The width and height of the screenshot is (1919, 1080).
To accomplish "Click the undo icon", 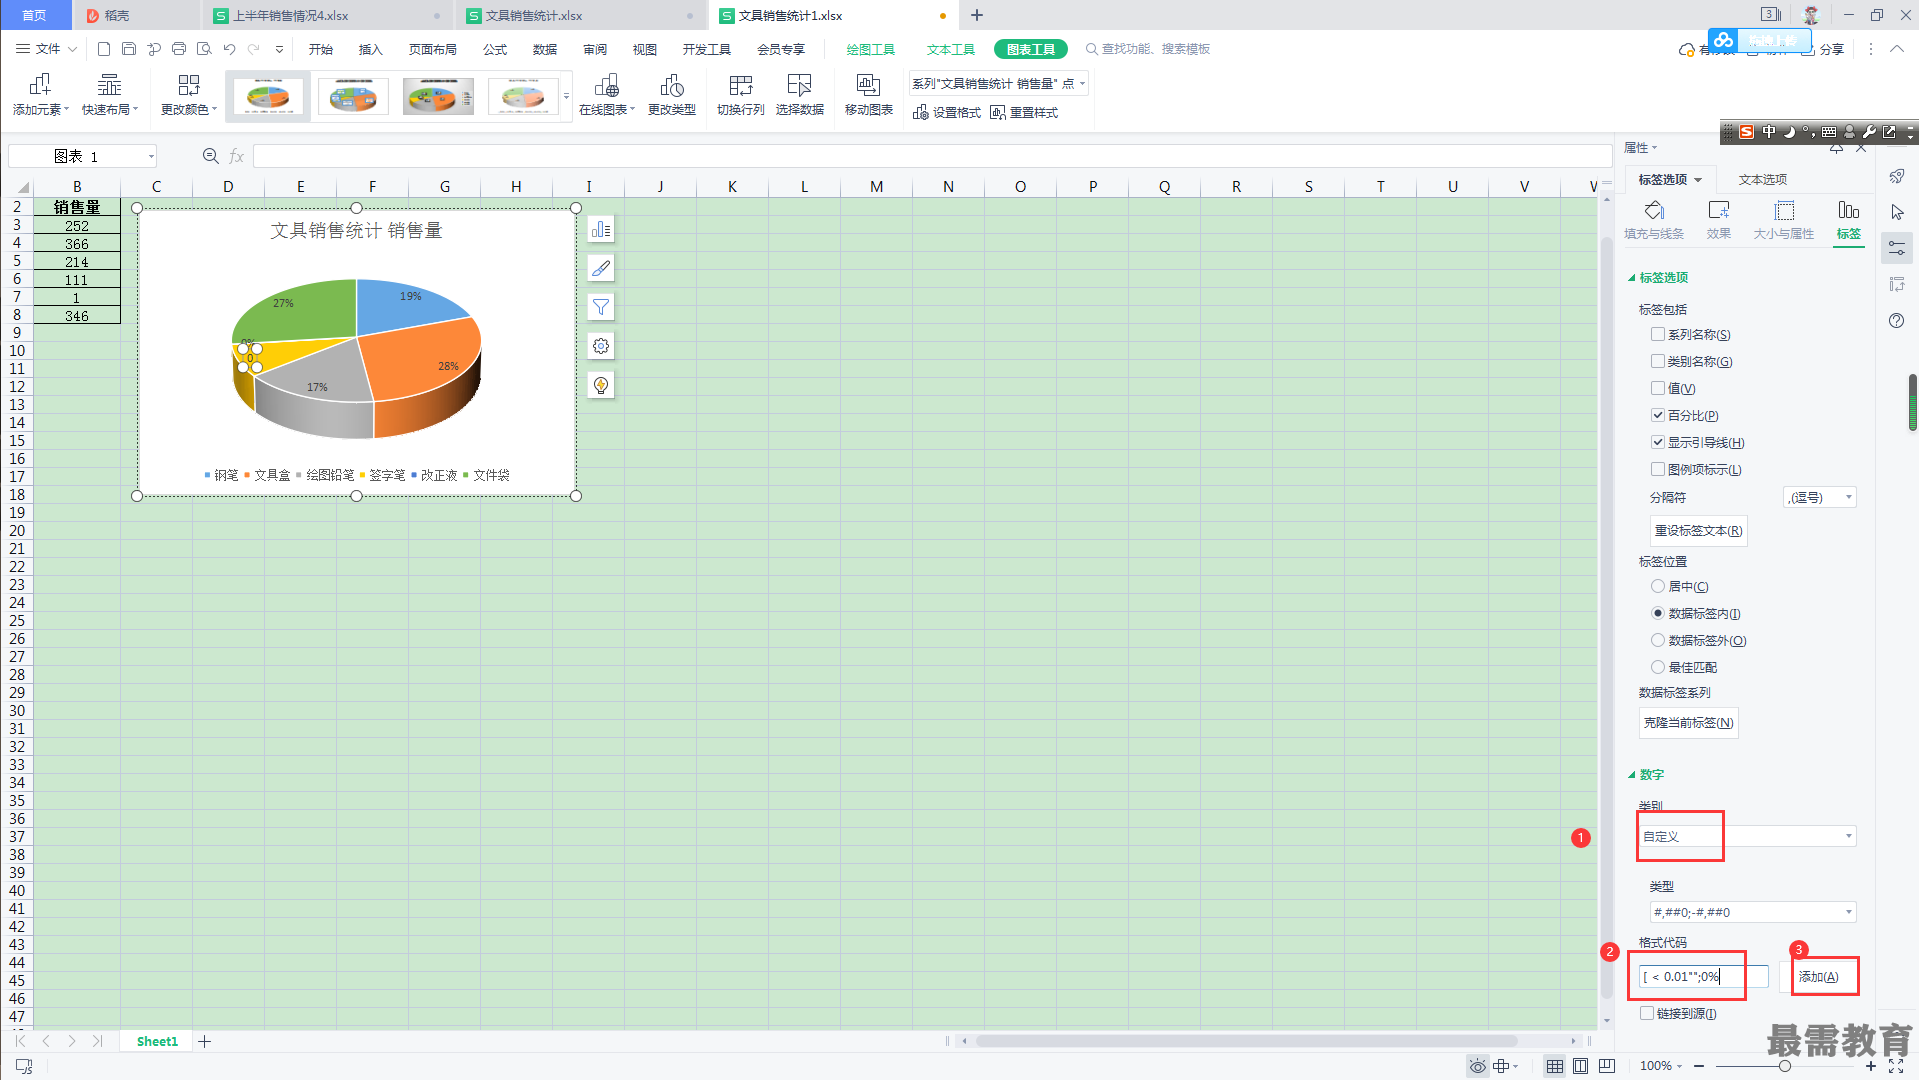I will point(229,49).
